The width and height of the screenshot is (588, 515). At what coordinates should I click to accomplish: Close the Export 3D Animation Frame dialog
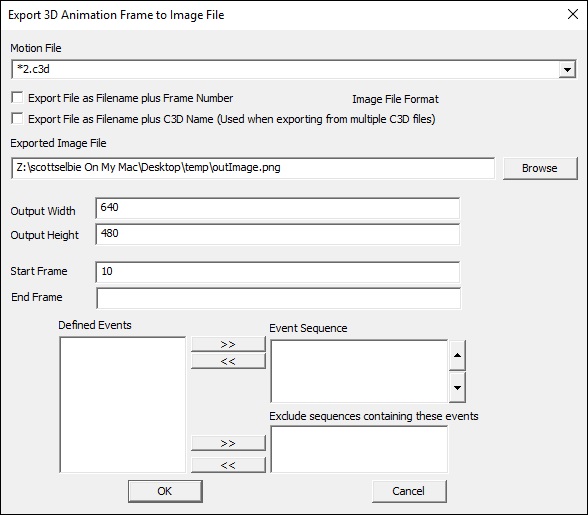573,14
